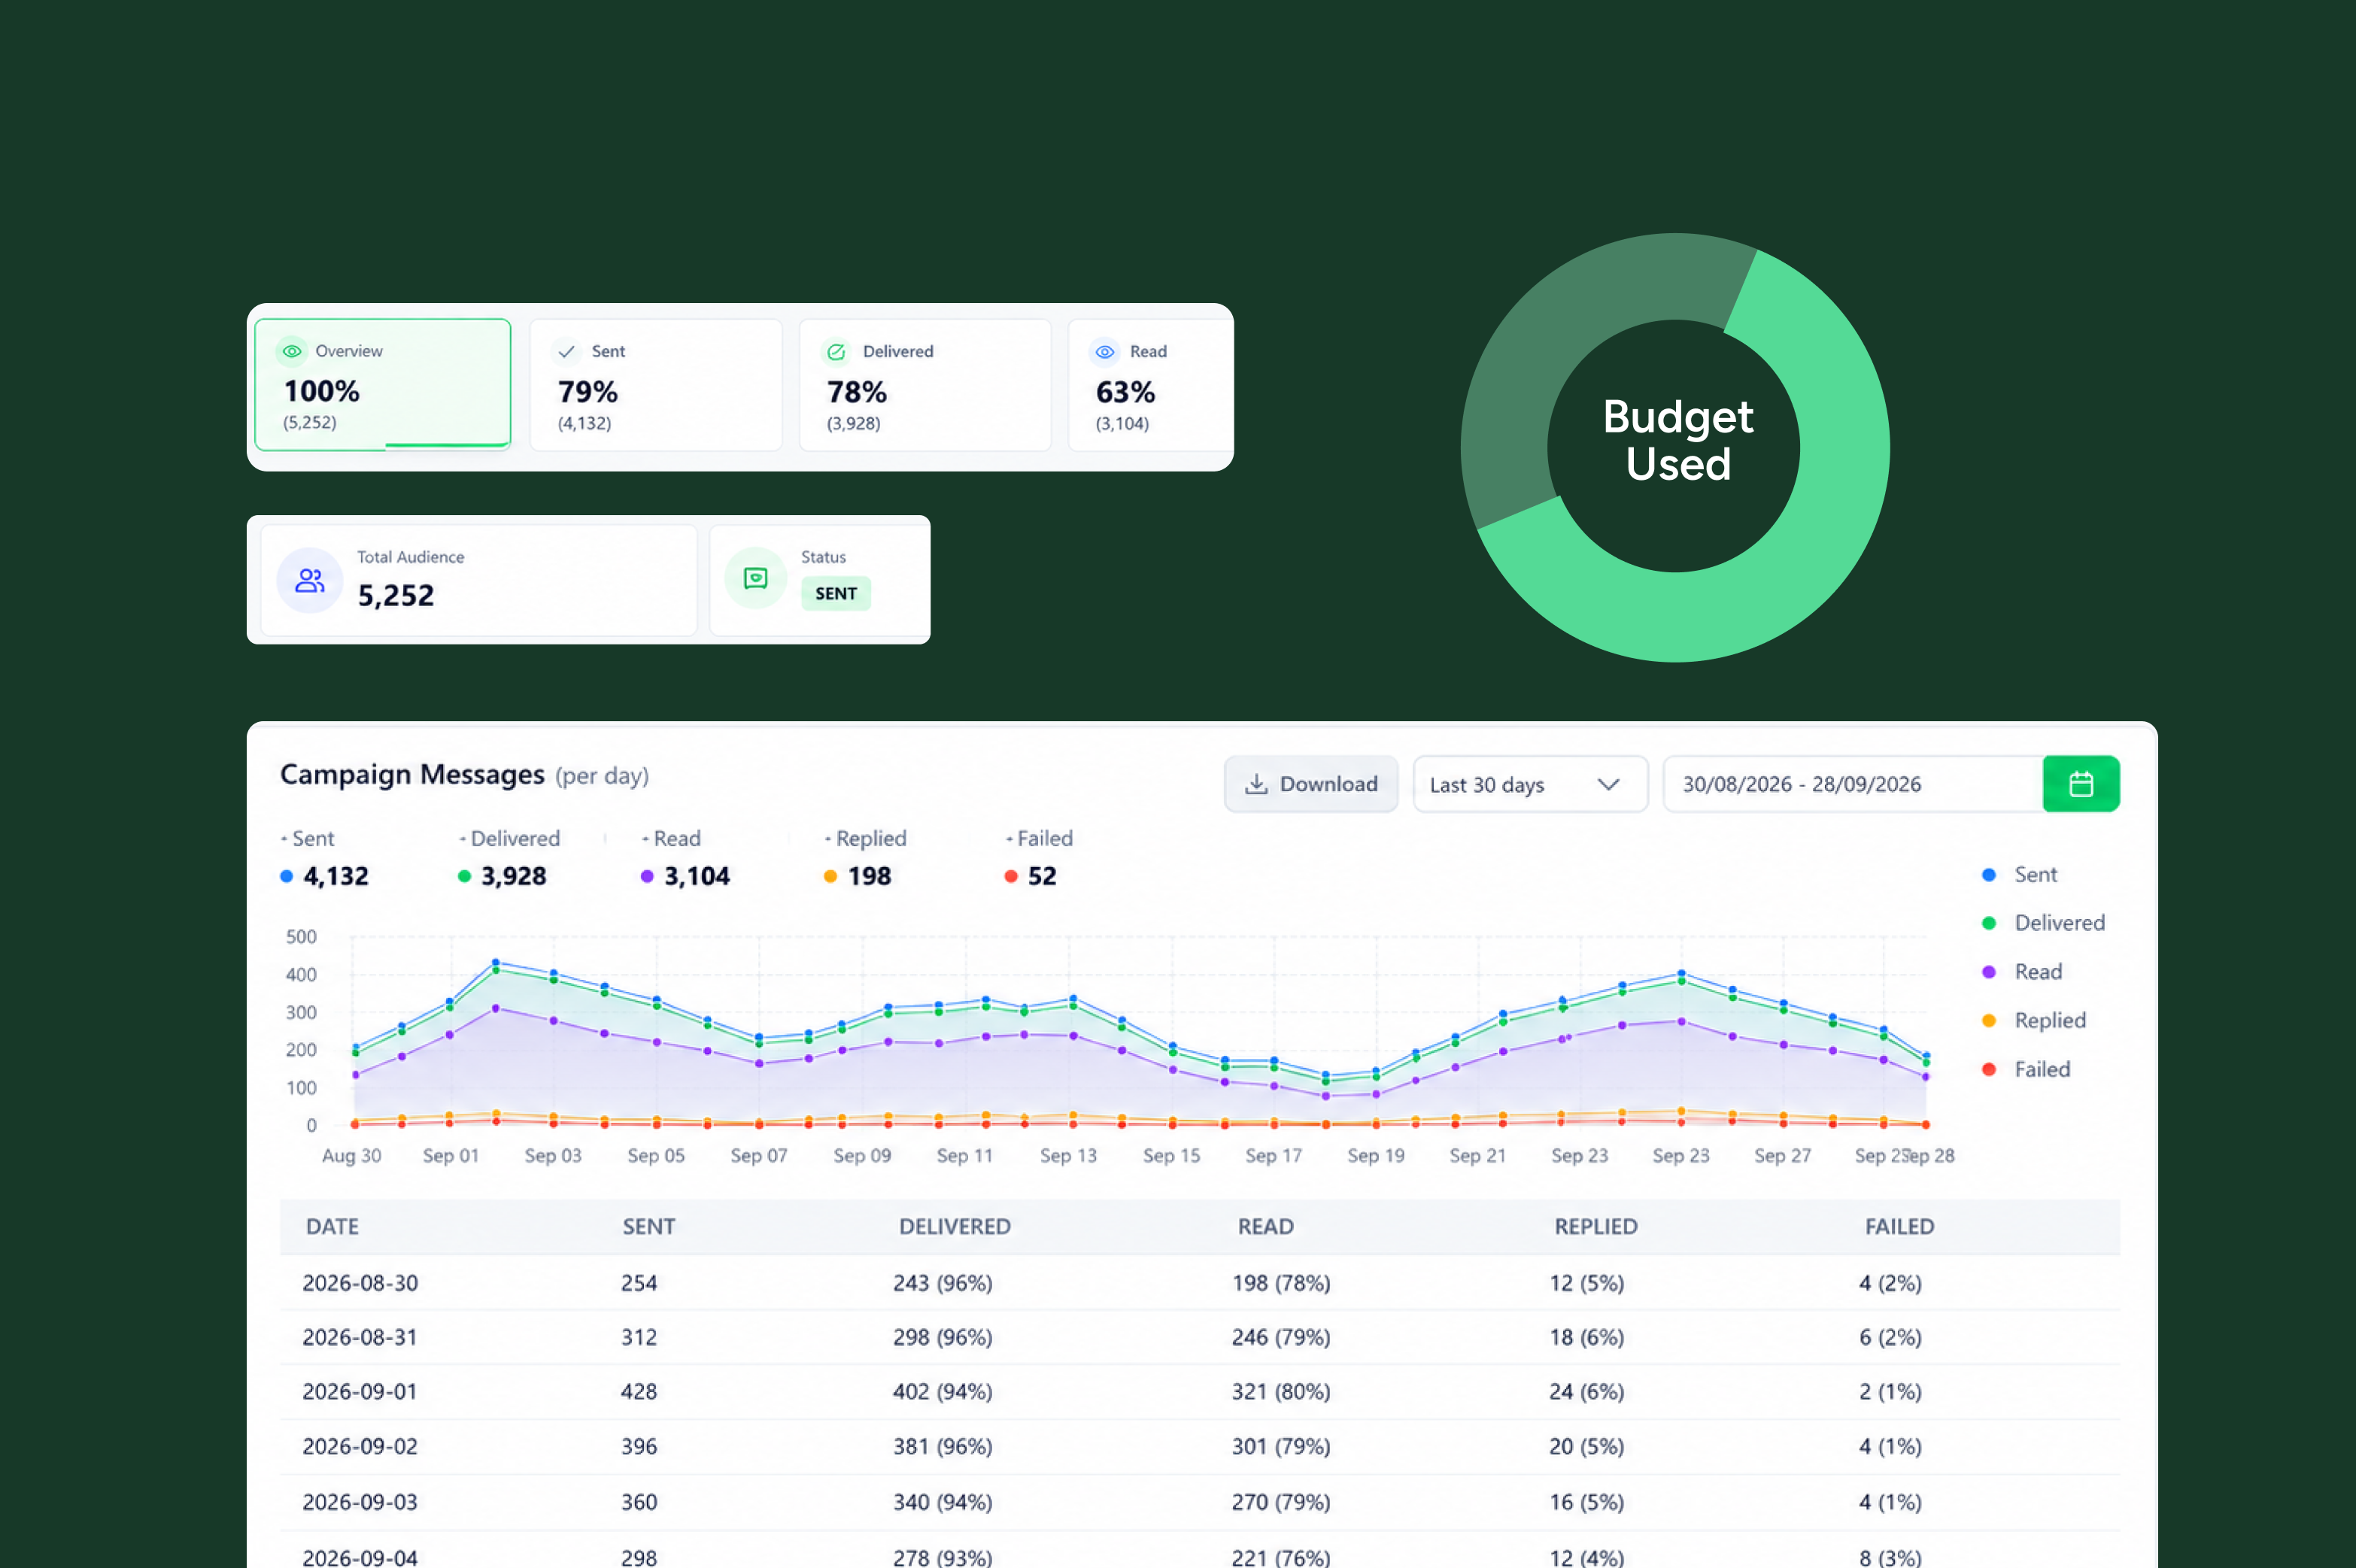Sort table by REPLIED column header
The width and height of the screenshot is (2356, 1568).
(x=1596, y=1227)
